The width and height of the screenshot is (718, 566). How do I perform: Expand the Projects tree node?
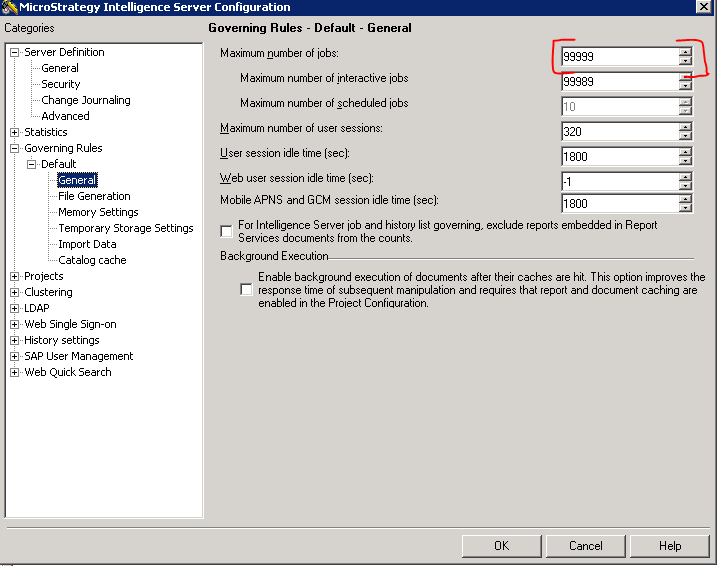[x=15, y=277]
